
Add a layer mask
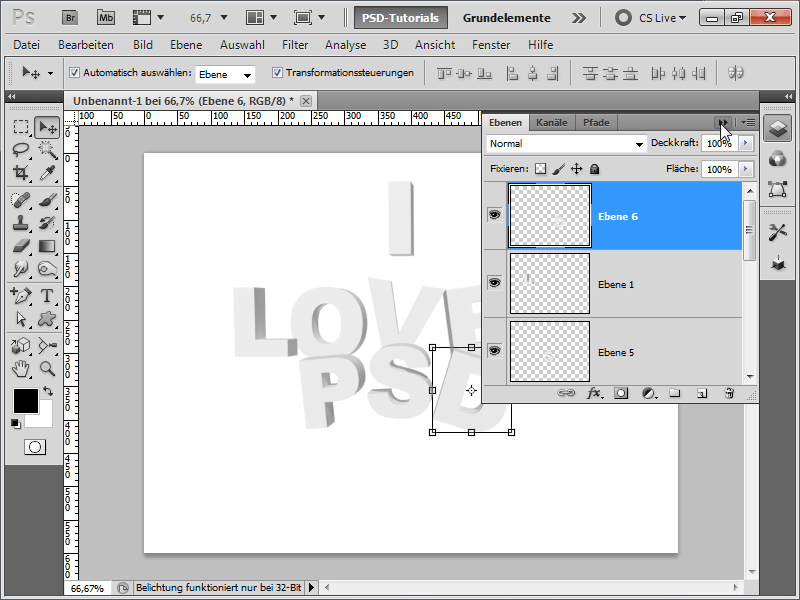[621, 393]
